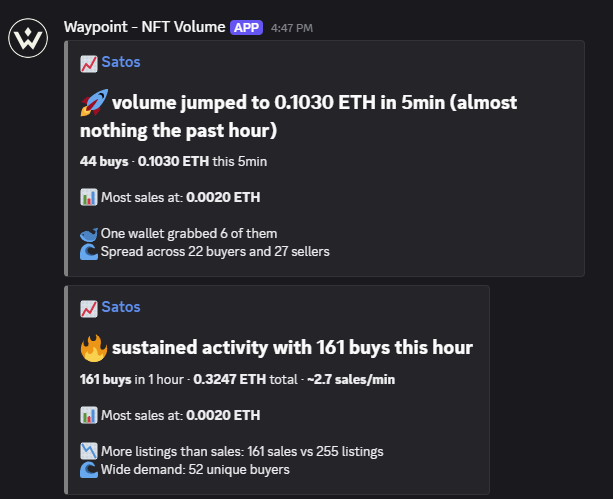Click the rocket emoji in volume headline
The height and width of the screenshot is (499, 613).
tap(94, 102)
